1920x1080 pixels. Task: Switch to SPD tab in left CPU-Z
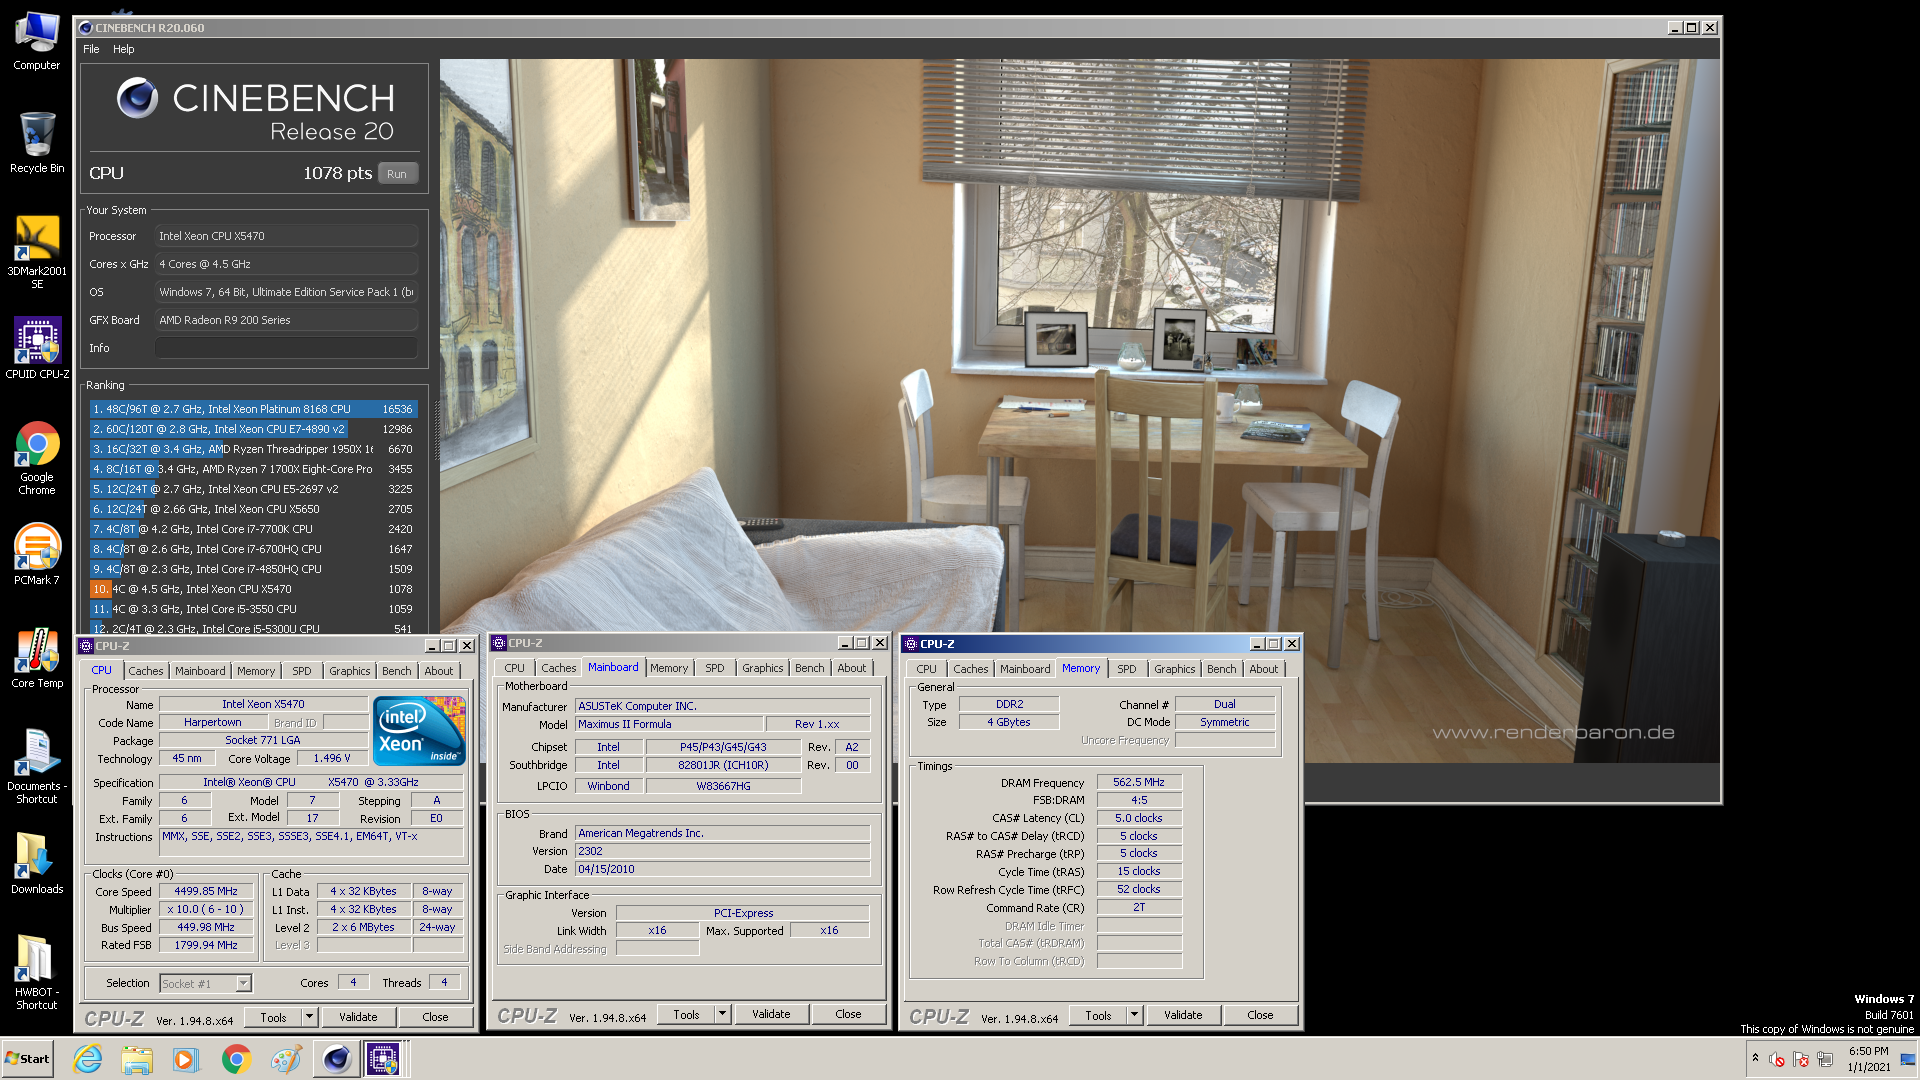pos(302,671)
